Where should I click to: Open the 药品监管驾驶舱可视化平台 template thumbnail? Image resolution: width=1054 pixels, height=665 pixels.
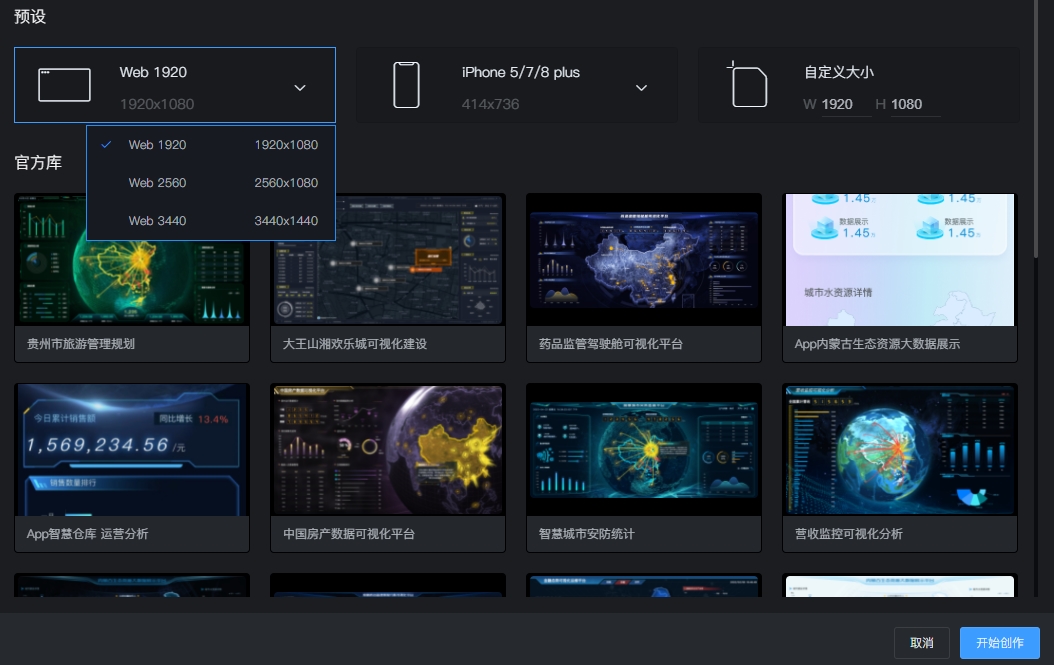point(644,260)
